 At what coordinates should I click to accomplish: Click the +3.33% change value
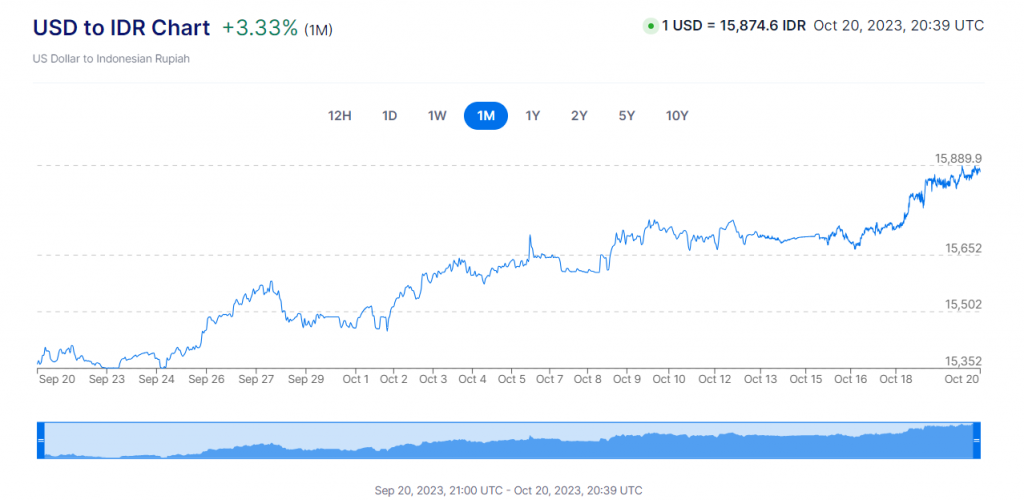click(260, 28)
